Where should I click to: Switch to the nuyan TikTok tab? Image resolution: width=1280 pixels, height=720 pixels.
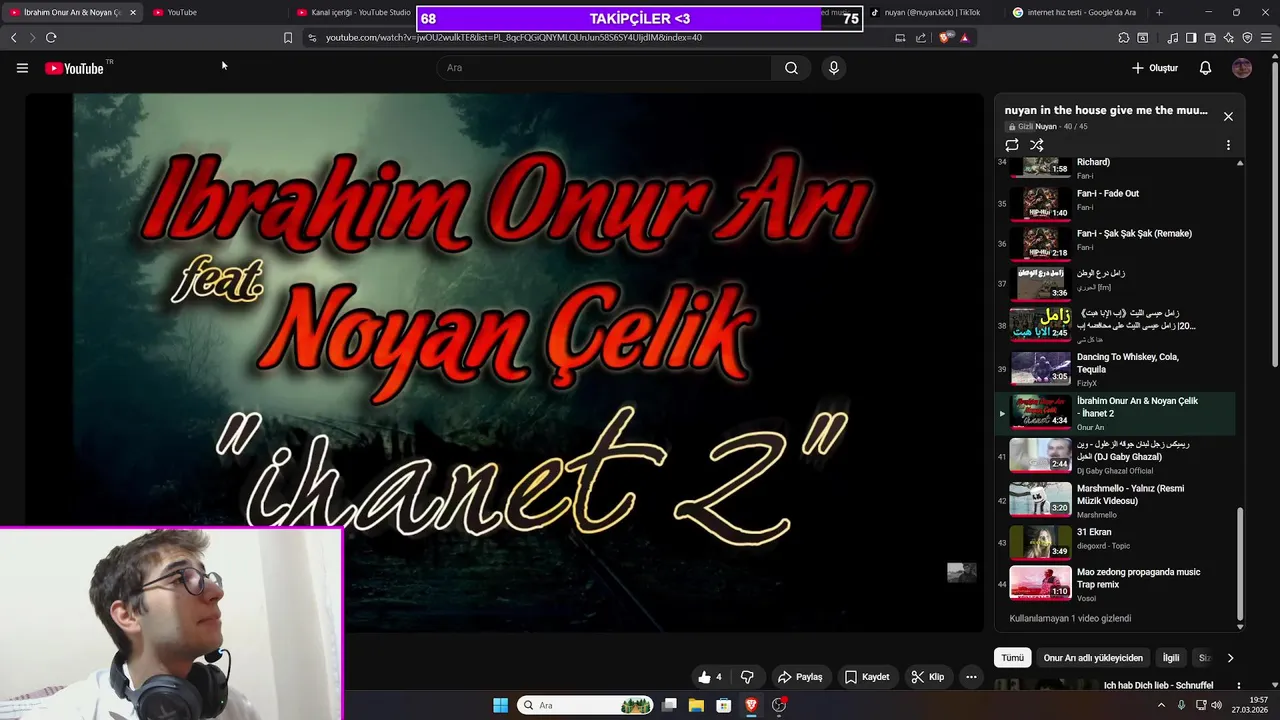[932, 12]
